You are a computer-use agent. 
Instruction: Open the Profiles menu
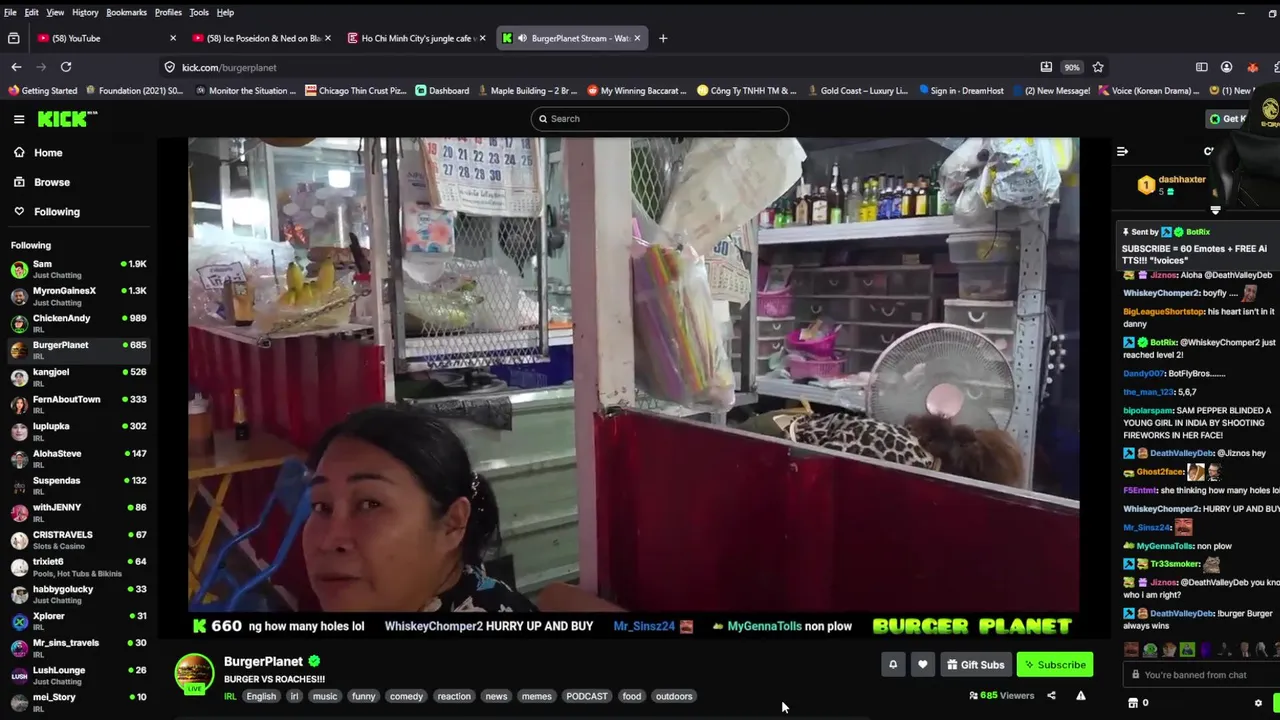tap(168, 12)
